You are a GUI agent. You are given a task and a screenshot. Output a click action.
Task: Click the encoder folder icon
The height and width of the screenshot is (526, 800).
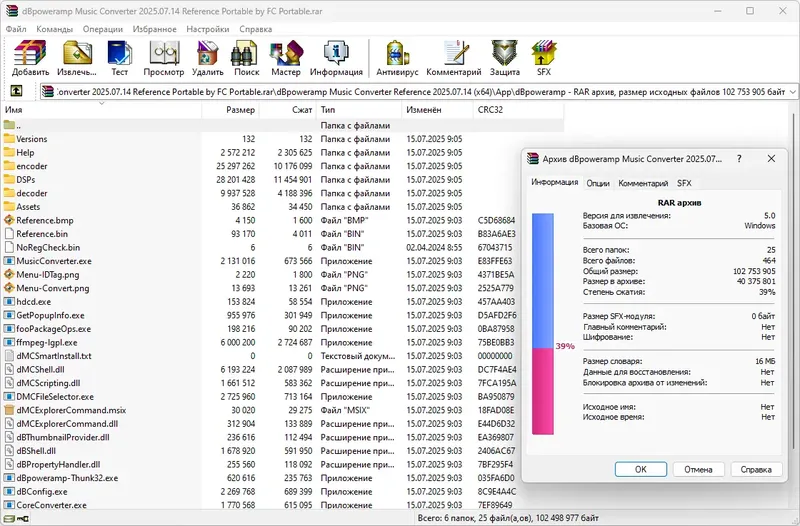coord(9,166)
